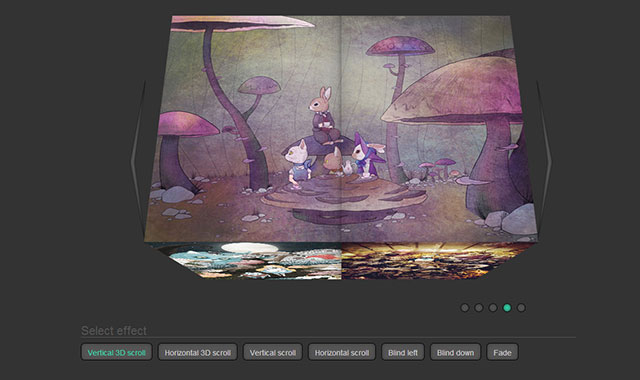
Task: Click the rabbit sitting atop the mushroom
Action: click(x=324, y=116)
